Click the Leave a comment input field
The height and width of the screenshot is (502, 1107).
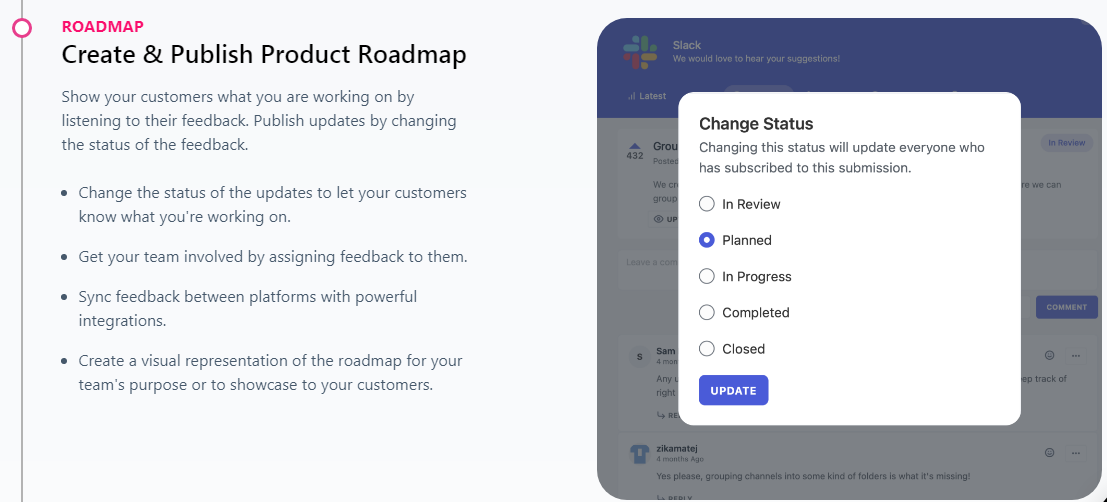[647, 265]
